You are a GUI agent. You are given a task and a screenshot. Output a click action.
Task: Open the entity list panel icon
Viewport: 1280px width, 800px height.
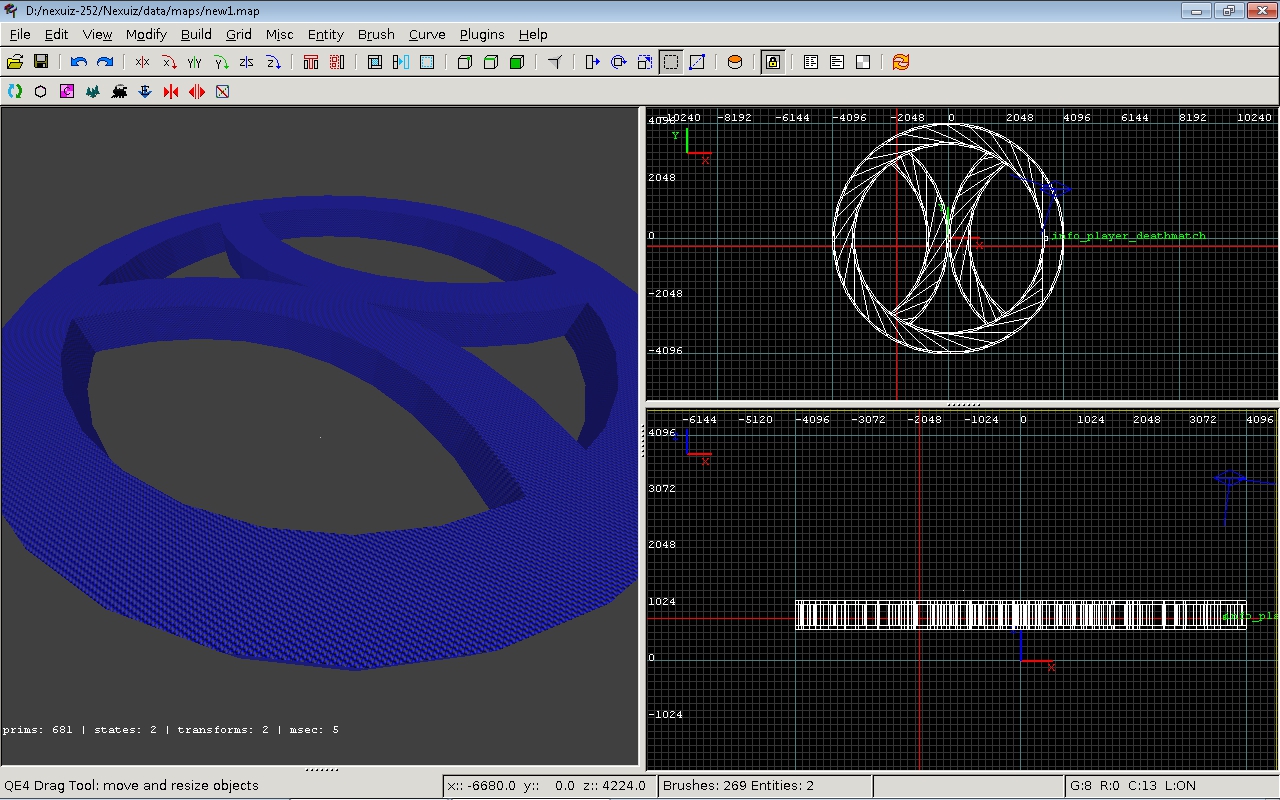pos(811,62)
